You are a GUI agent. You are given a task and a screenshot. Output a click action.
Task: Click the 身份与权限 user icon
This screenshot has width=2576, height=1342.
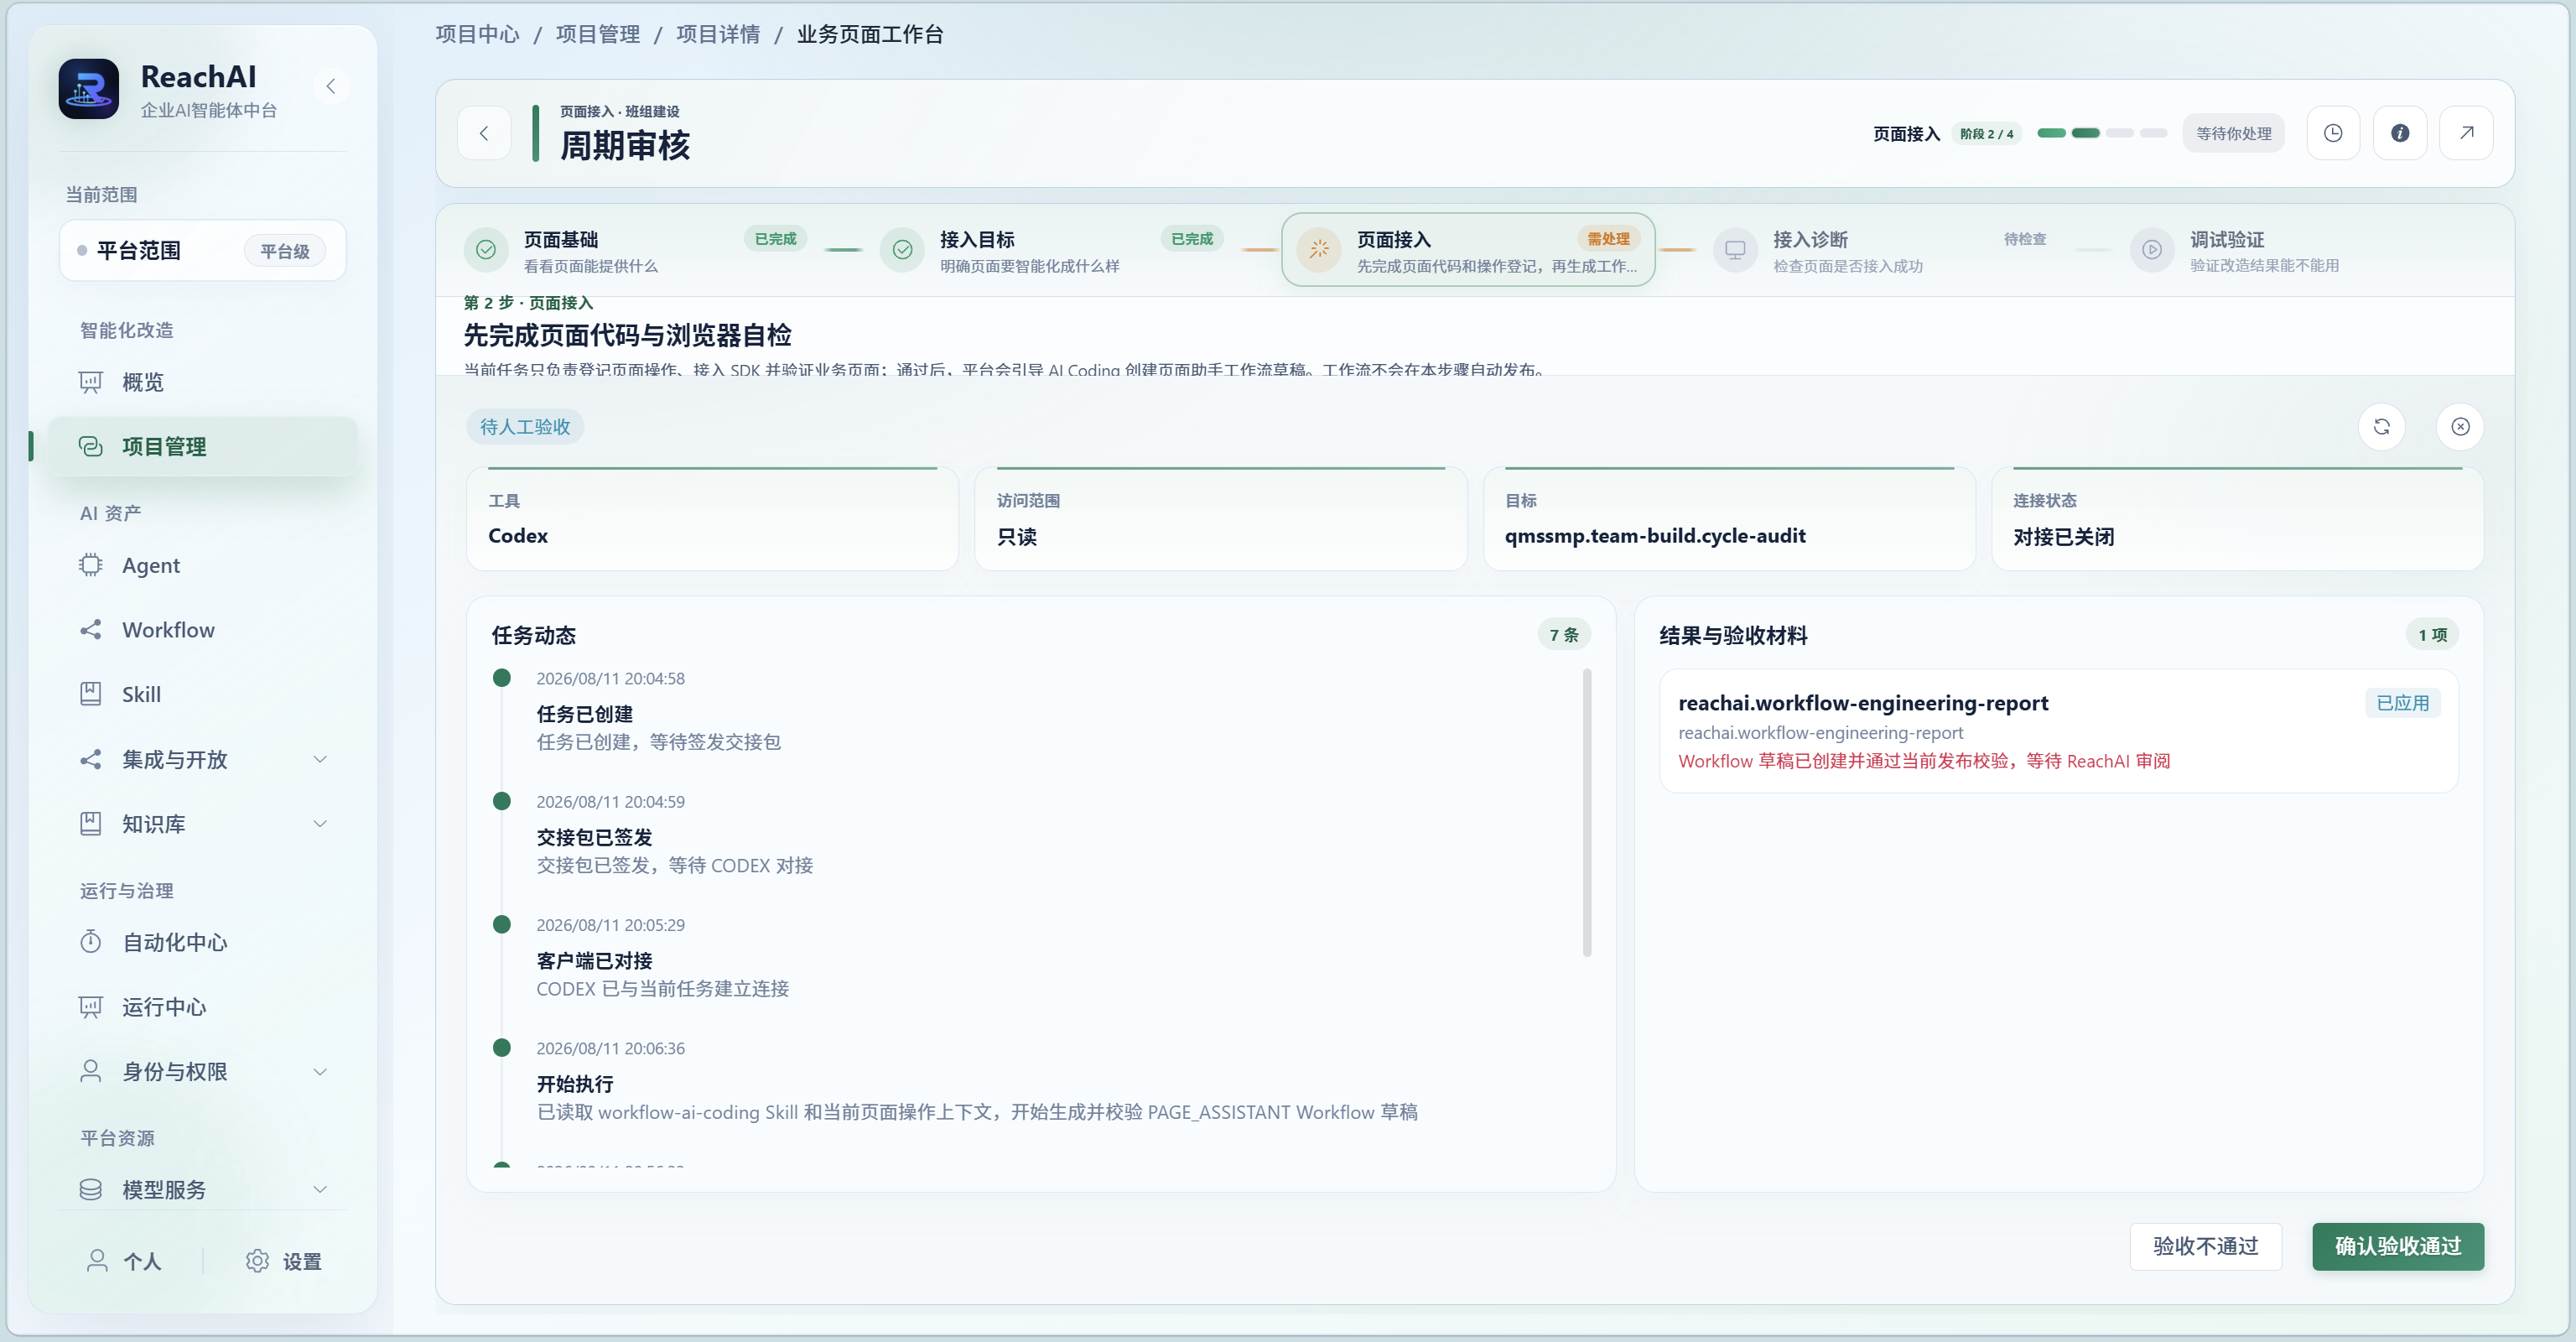tap(91, 1071)
